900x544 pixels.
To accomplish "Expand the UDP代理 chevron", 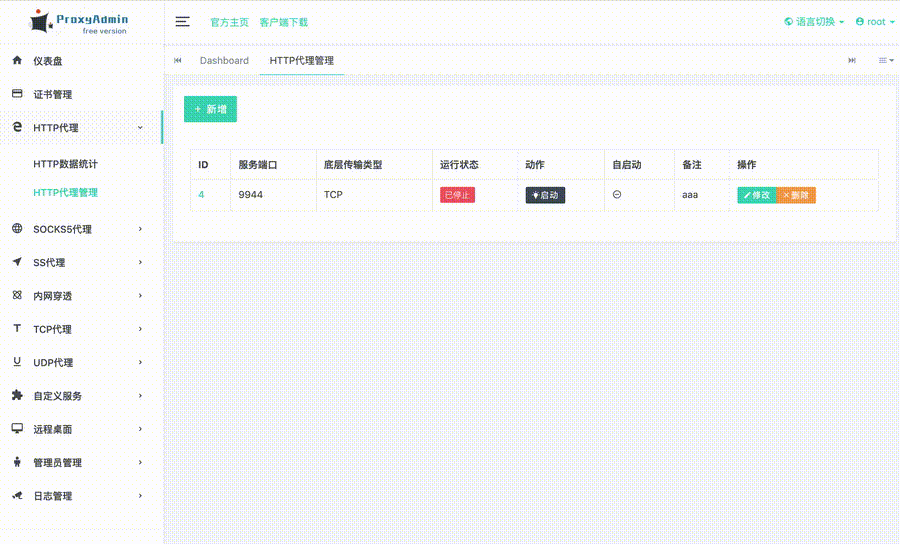I will point(140,362).
